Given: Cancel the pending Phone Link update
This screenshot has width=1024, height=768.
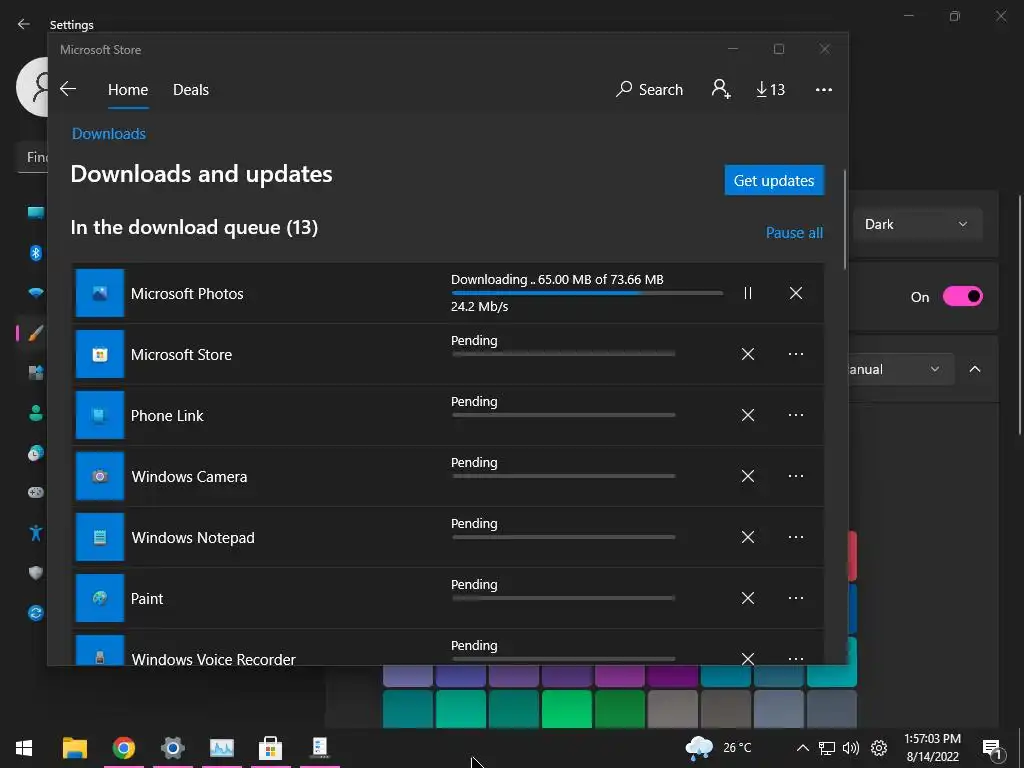Looking at the screenshot, I should coord(748,415).
